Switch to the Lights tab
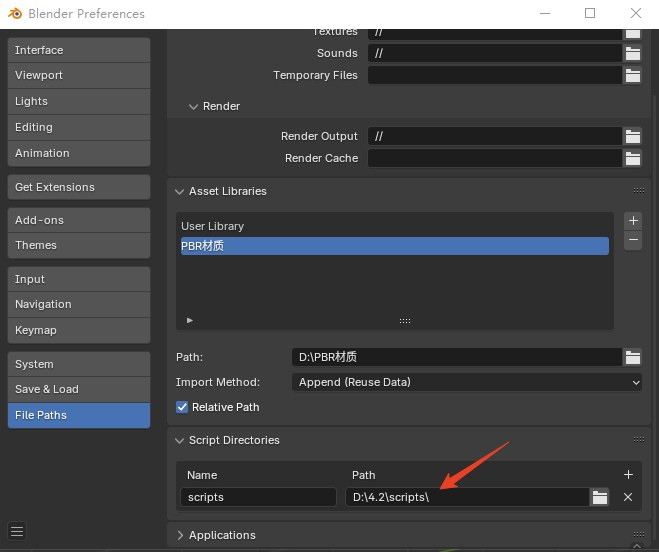Image resolution: width=659 pixels, height=552 pixels. click(79, 101)
